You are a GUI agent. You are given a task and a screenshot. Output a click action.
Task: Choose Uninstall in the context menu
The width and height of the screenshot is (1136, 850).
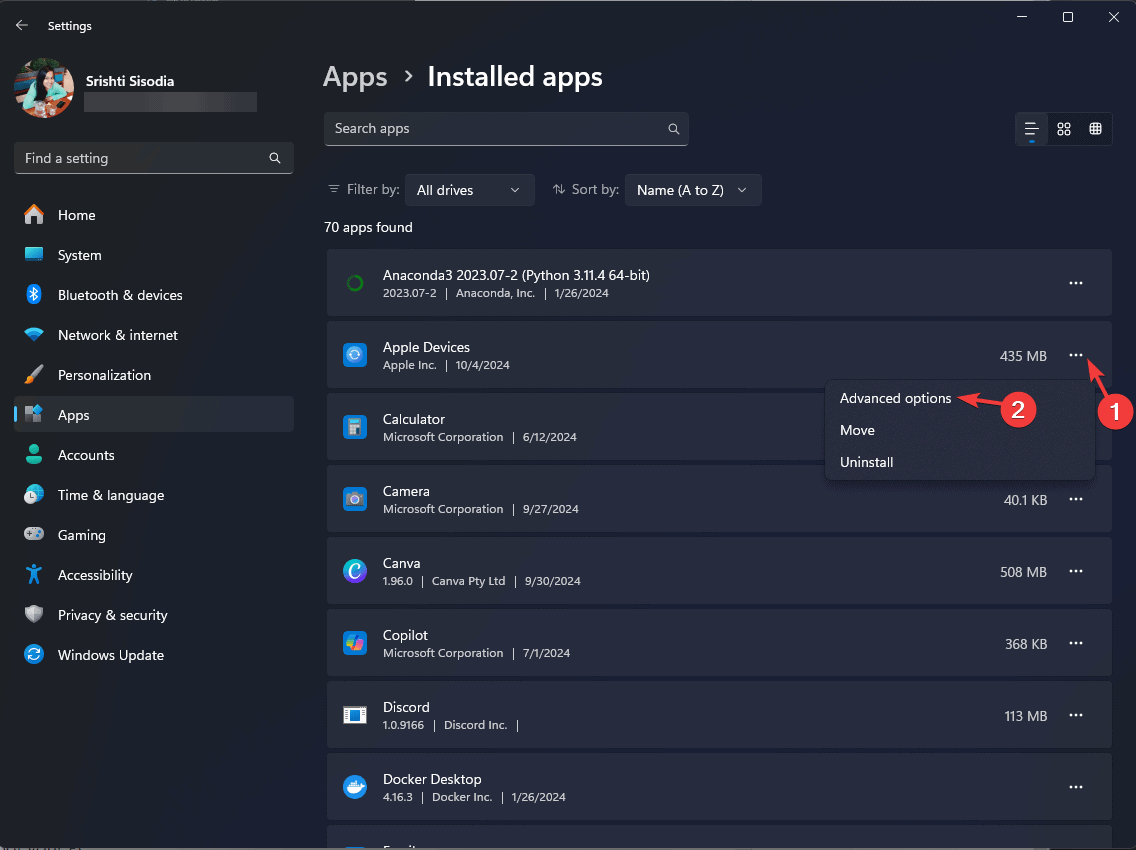click(x=866, y=462)
